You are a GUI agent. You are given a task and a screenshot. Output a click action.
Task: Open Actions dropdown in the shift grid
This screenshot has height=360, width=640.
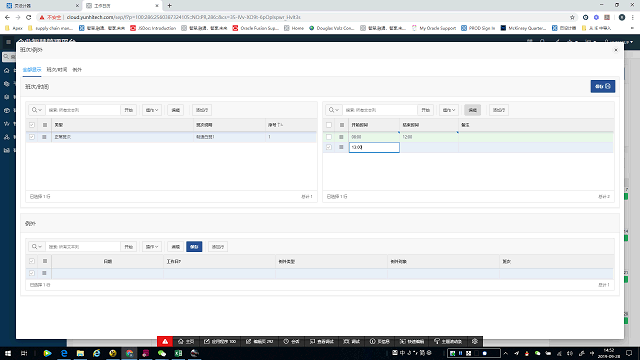coord(152,110)
